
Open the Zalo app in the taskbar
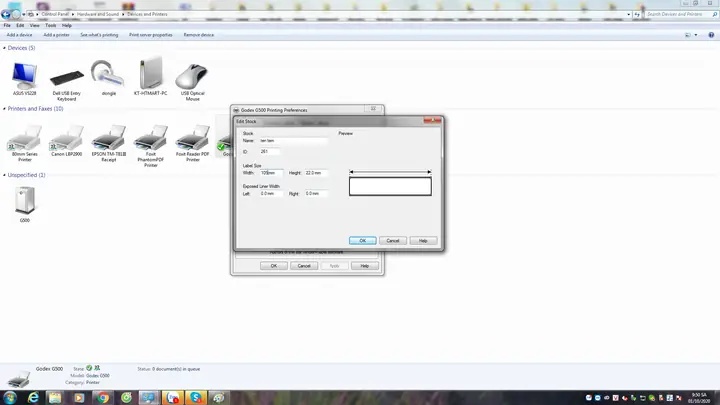pyautogui.click(x=173, y=398)
